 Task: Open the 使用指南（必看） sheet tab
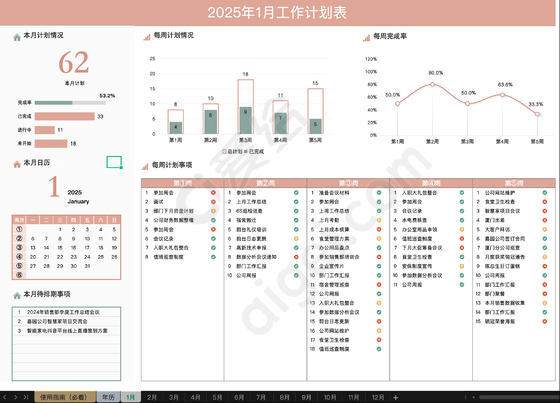click(x=65, y=397)
